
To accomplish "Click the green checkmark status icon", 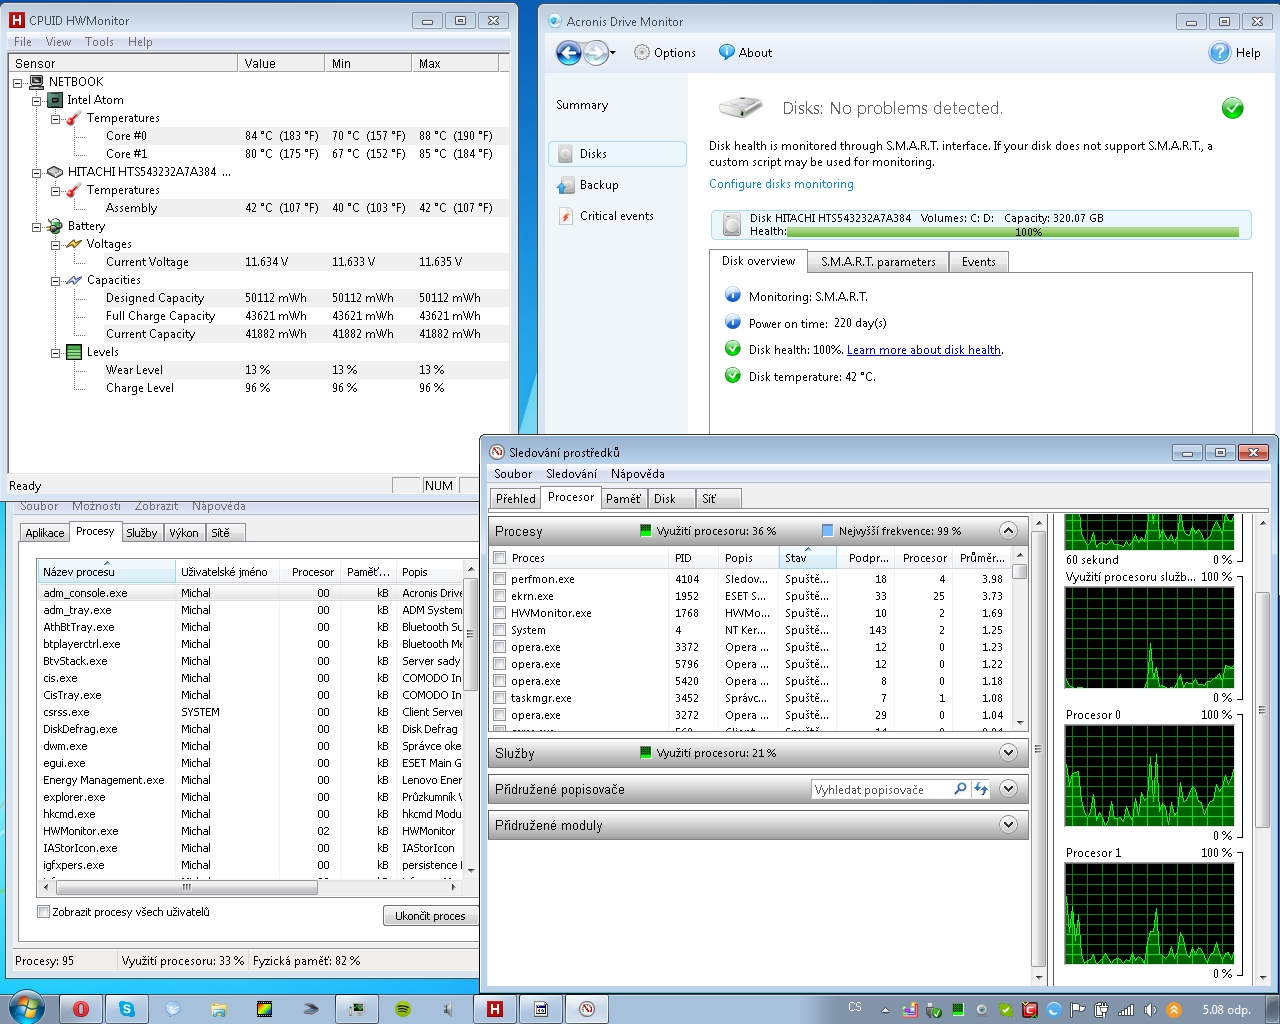I will click(x=1233, y=108).
